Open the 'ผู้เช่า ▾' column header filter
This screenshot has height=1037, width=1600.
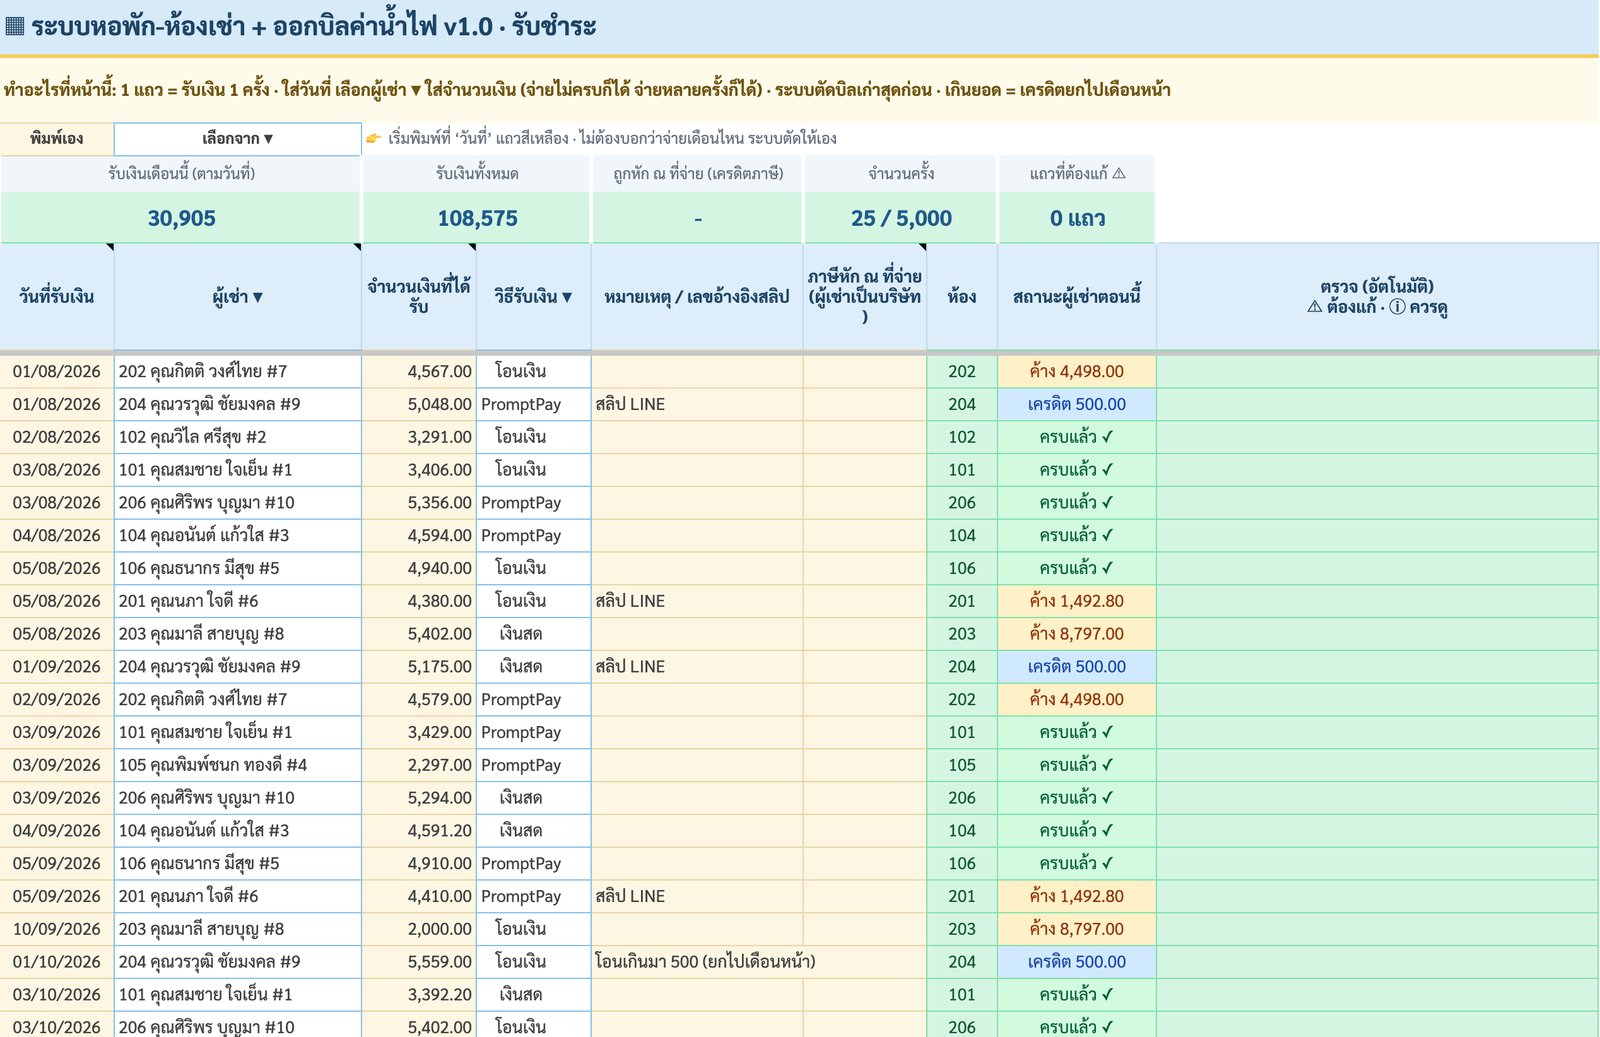(238, 296)
